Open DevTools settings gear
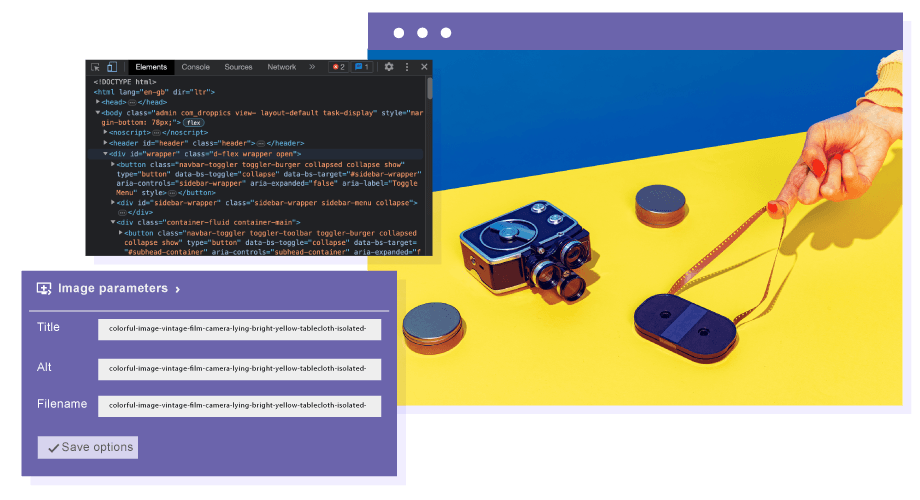 (389, 67)
